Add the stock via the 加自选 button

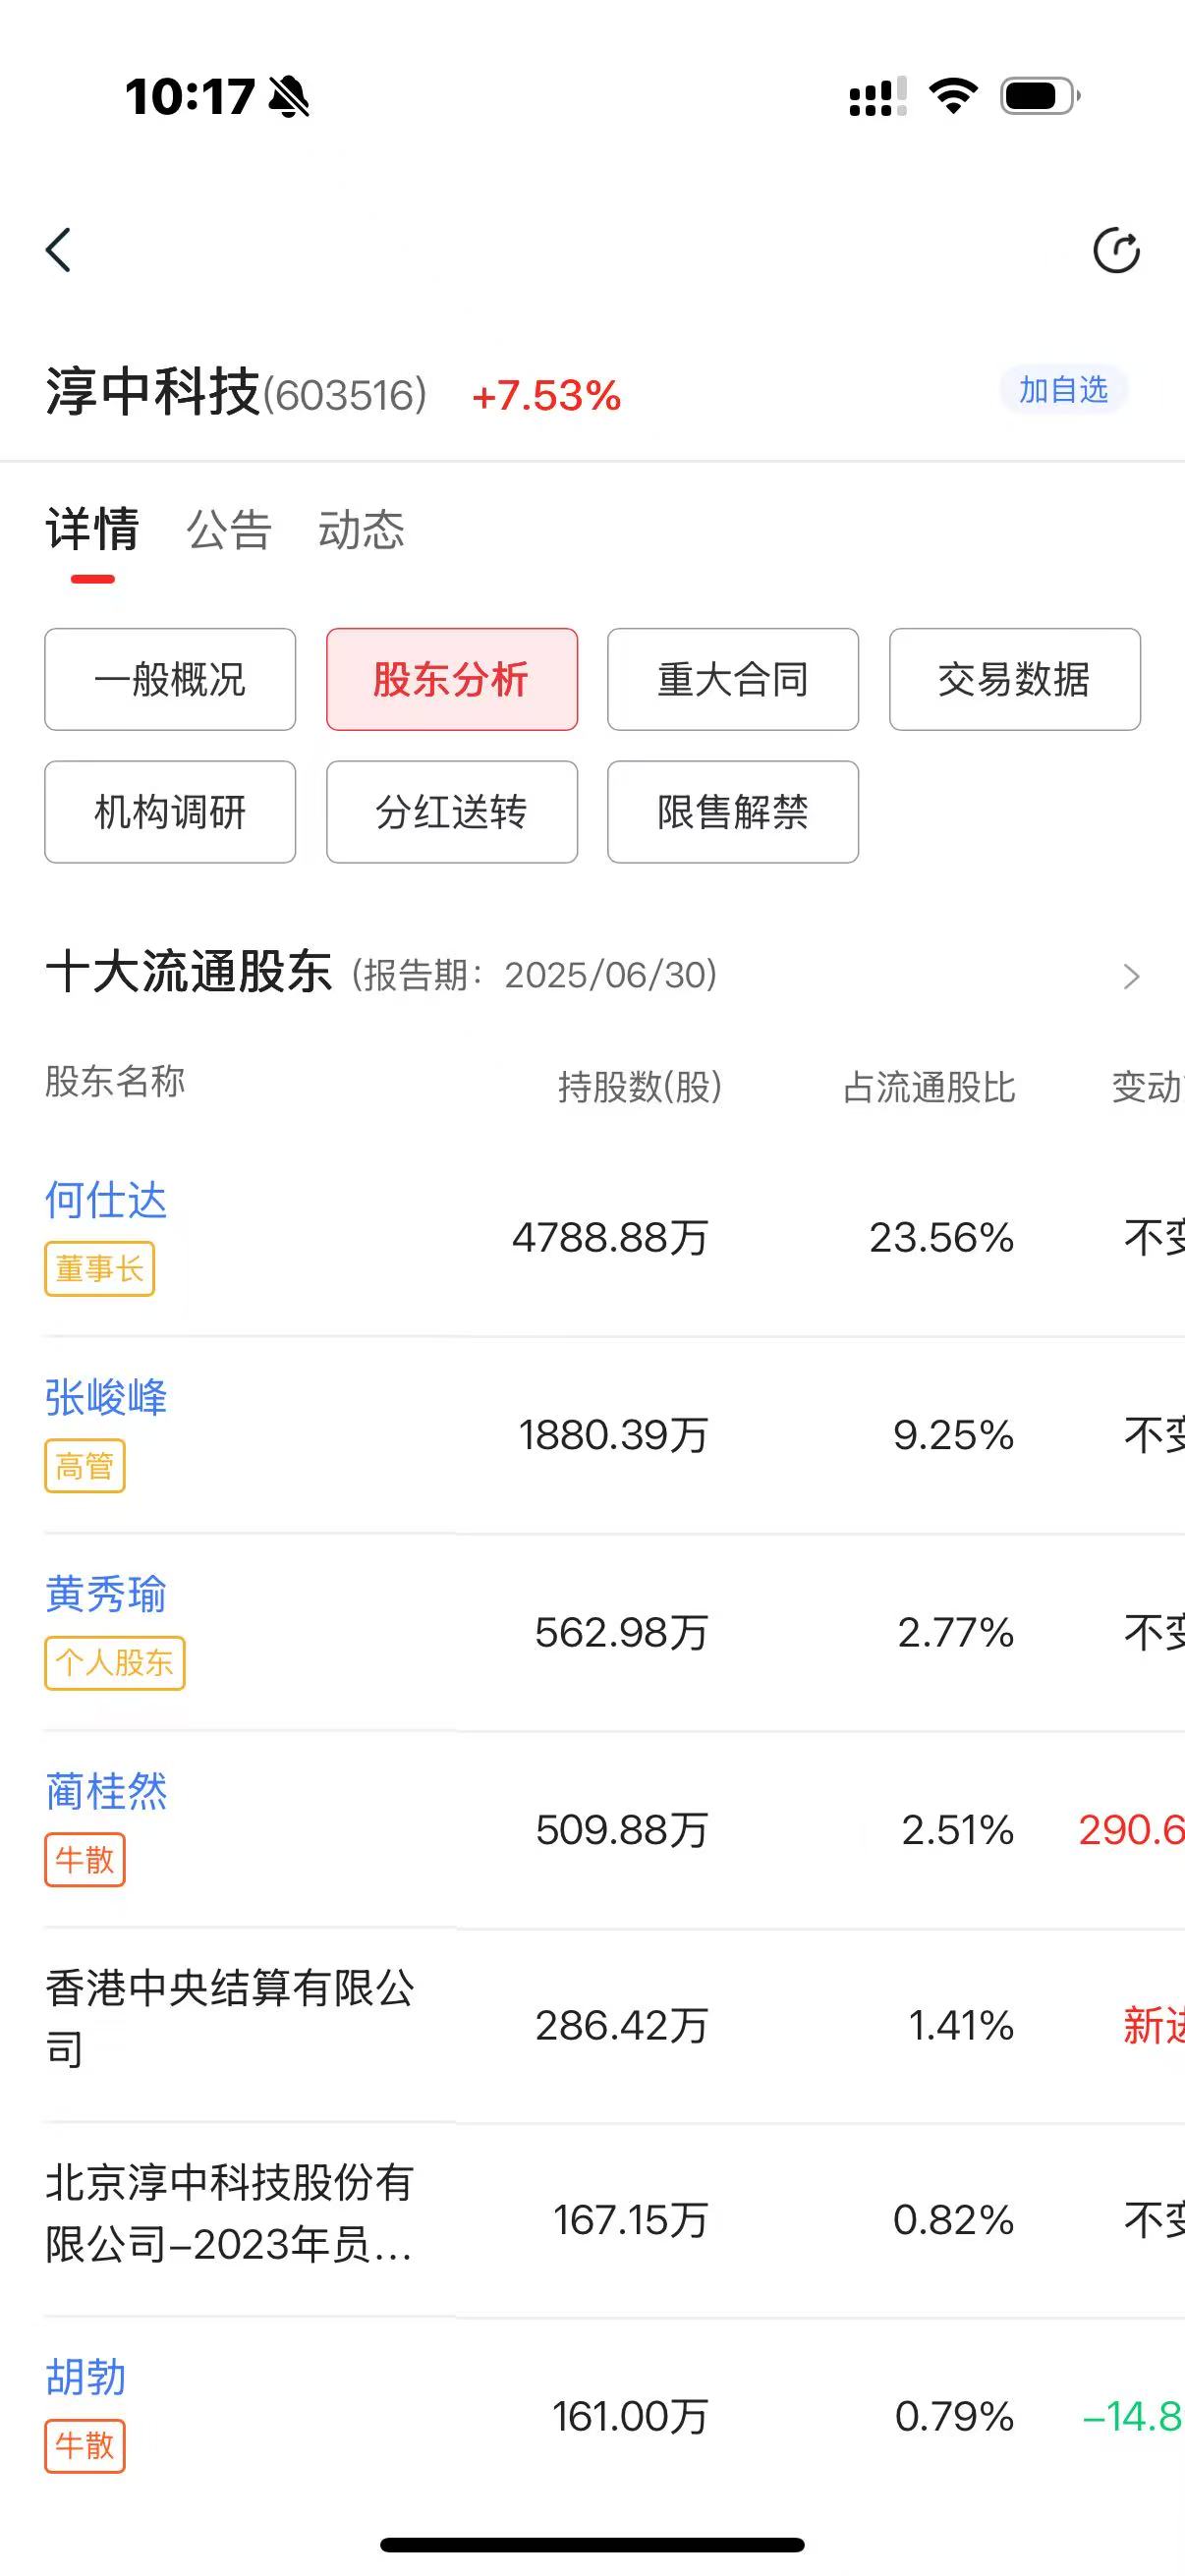1063,389
